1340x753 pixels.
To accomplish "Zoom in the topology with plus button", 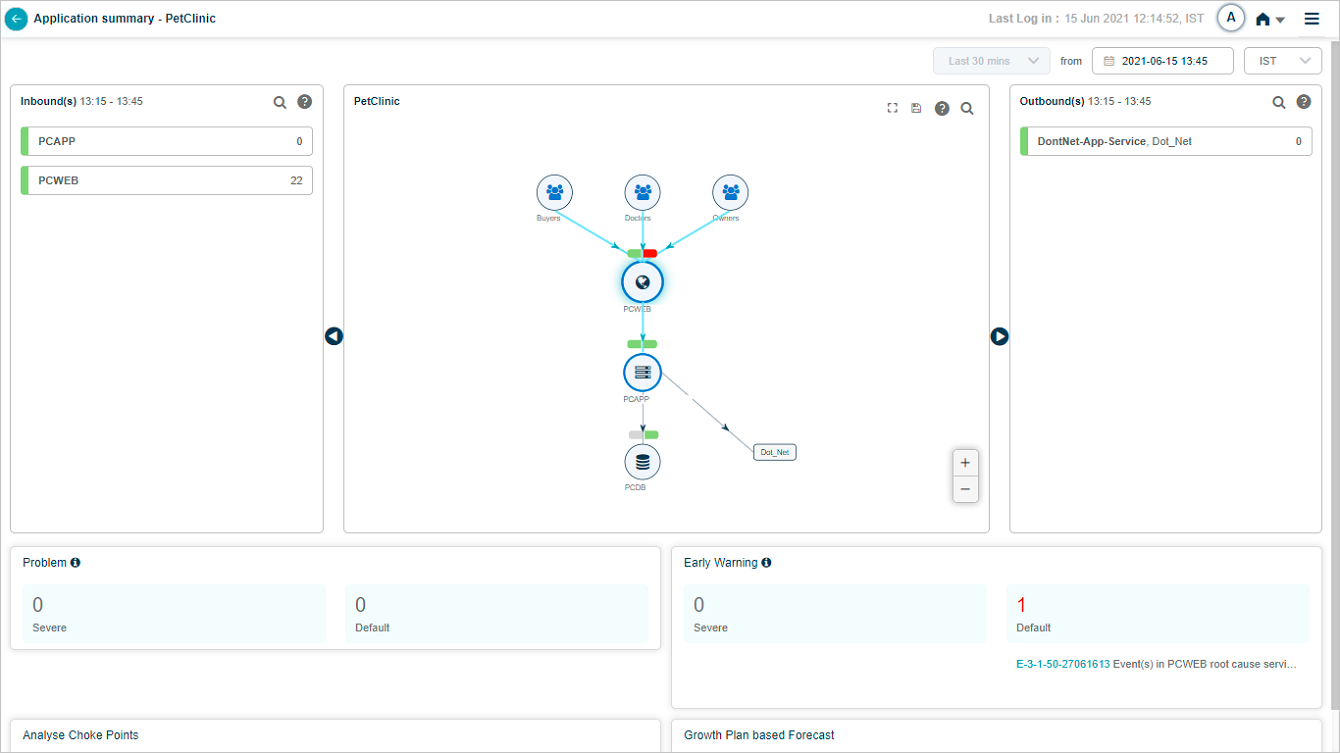I will pos(964,463).
